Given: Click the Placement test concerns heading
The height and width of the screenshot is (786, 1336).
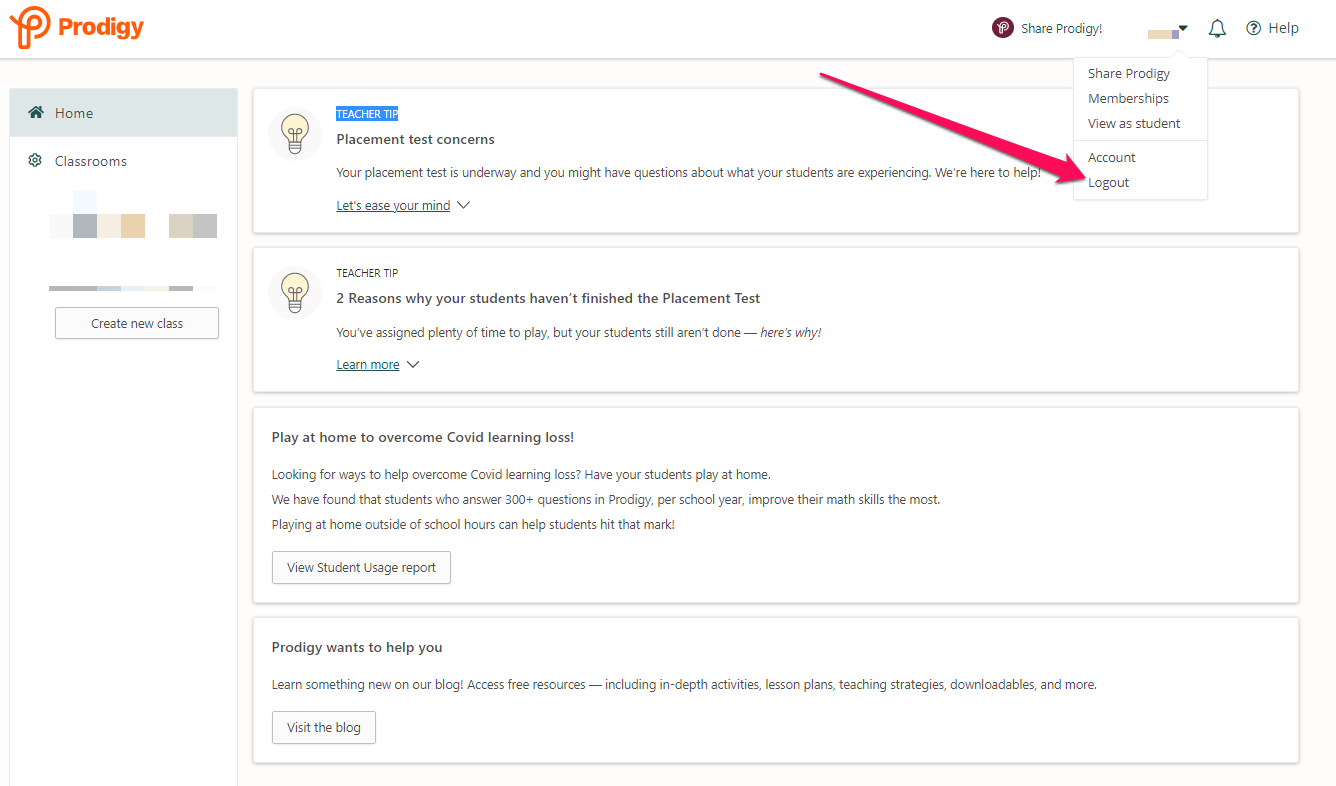Looking at the screenshot, I should click(x=415, y=139).
